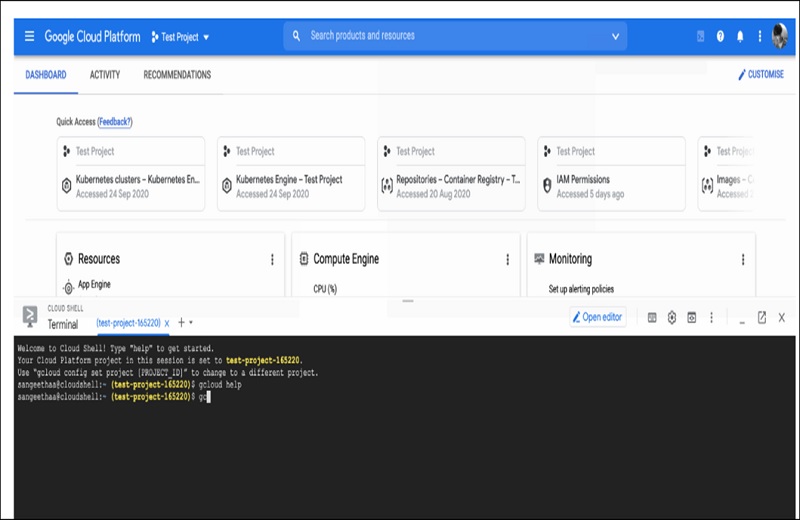Open the hamburger navigation menu
800x520 pixels.
(29, 36)
